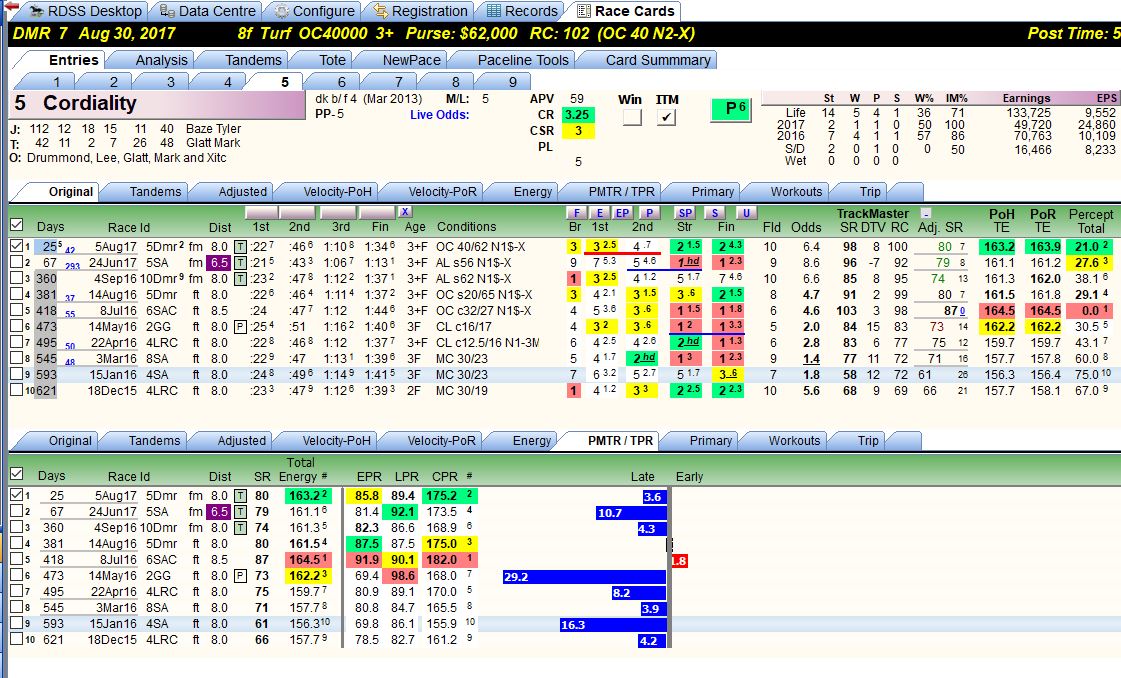Click the SP button above Str
1121x678 pixels.
(685, 212)
